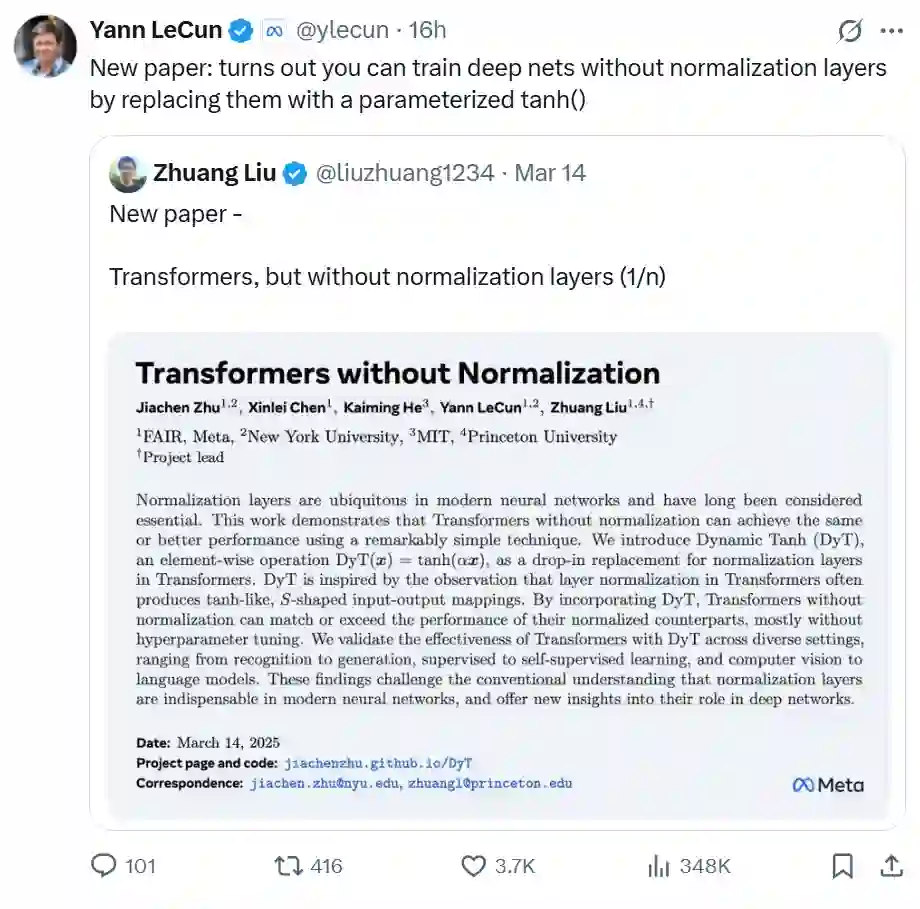Bookmark this post
Image resolution: width=920 pixels, height=909 pixels.
tap(843, 865)
